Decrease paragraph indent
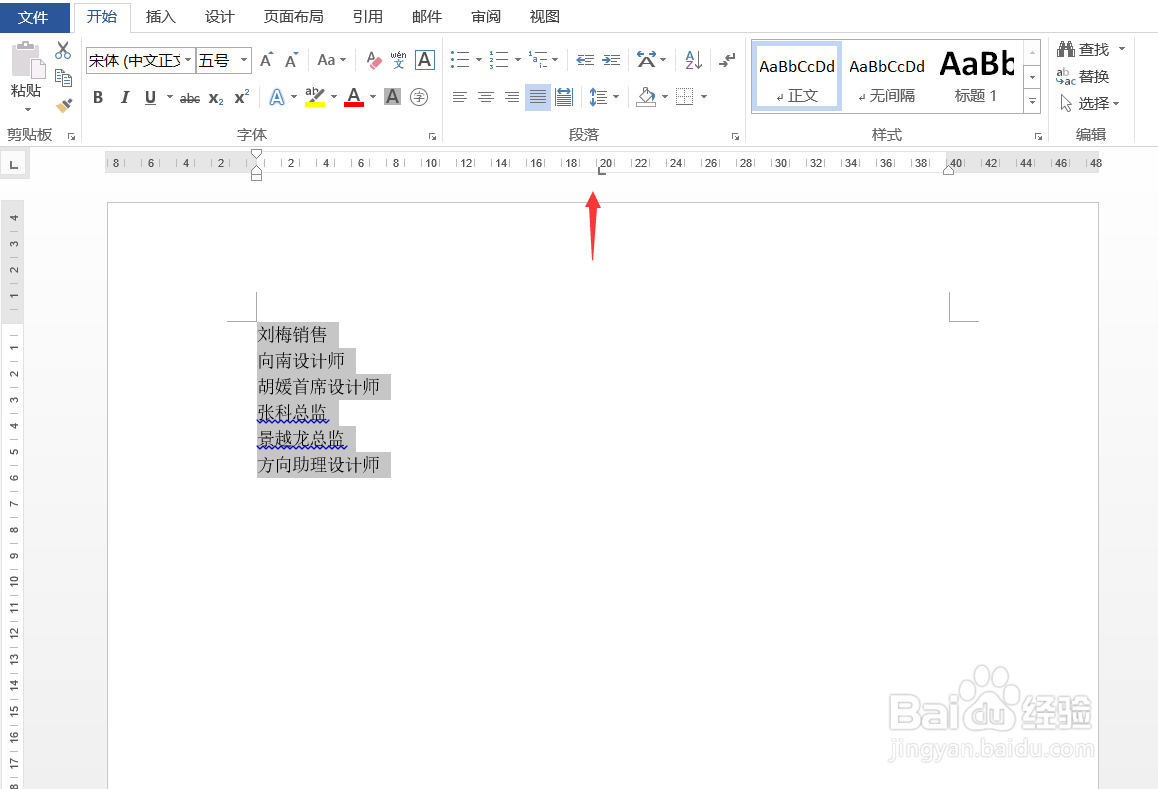 point(585,60)
